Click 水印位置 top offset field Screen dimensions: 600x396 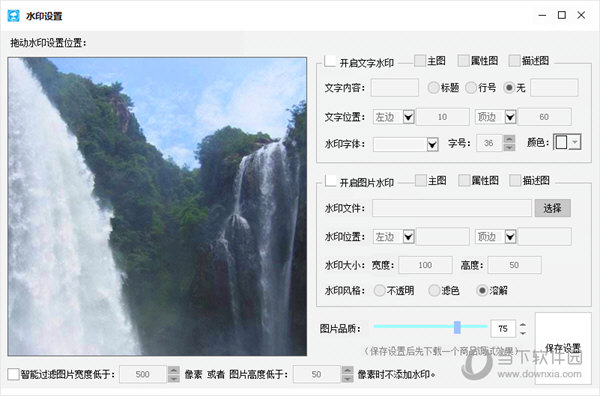point(545,237)
